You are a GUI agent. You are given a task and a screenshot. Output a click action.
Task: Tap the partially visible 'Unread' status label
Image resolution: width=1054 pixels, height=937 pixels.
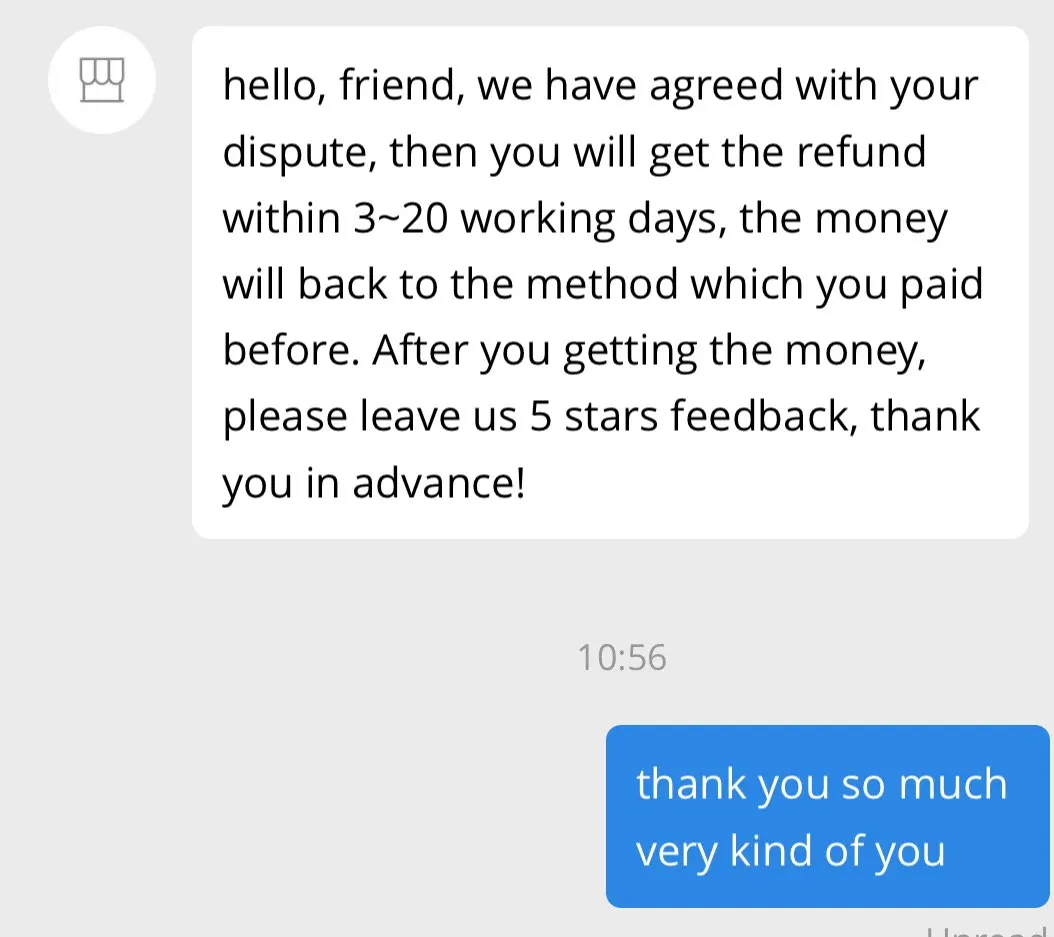pyautogui.click(x=989, y=932)
